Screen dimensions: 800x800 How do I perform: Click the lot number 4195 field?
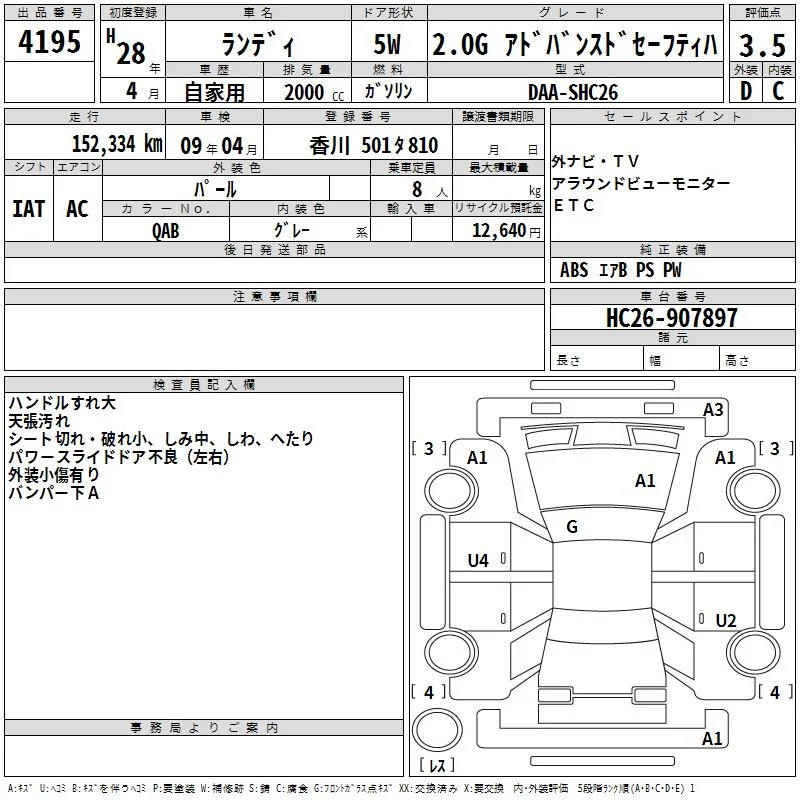pyautogui.click(x=49, y=41)
